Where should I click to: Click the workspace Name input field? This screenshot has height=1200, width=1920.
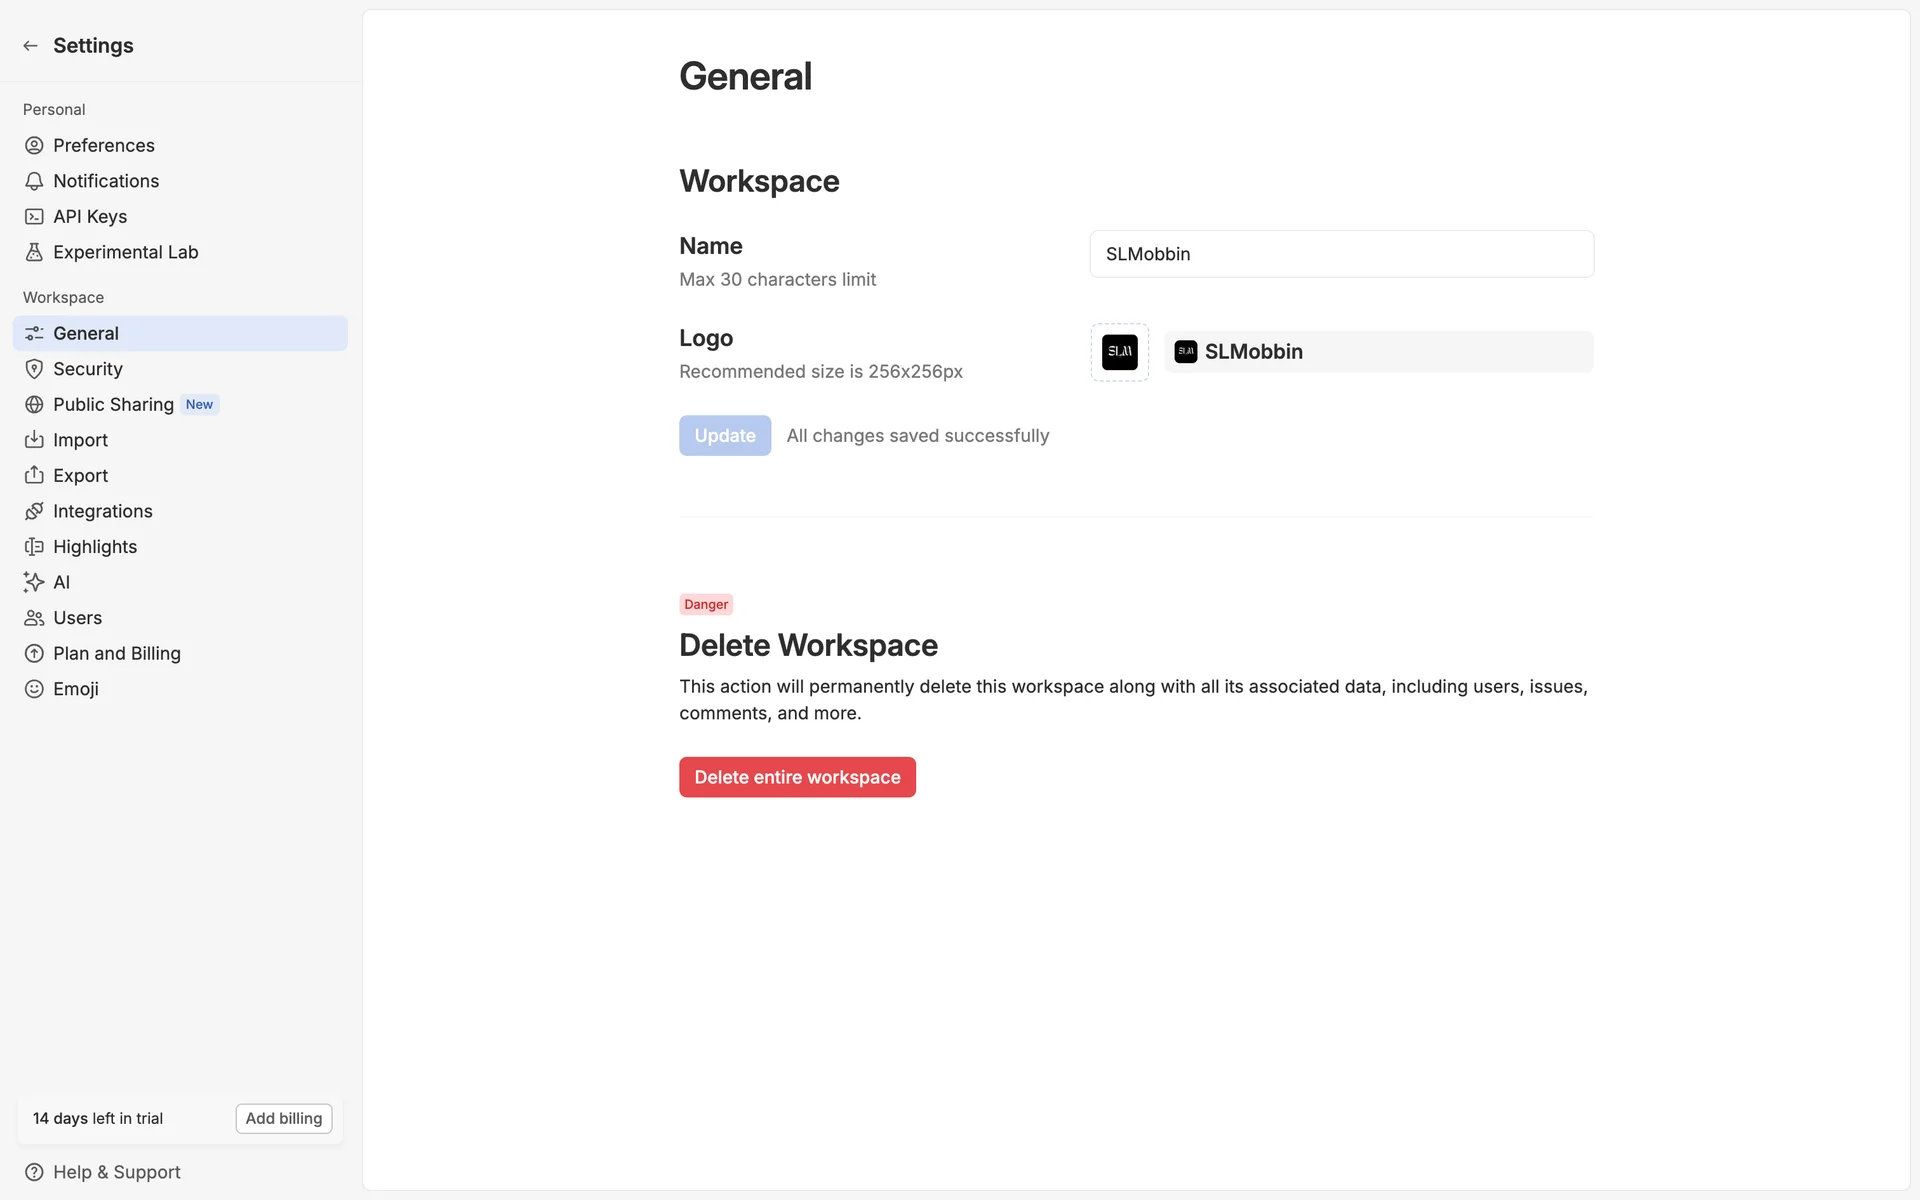point(1341,254)
